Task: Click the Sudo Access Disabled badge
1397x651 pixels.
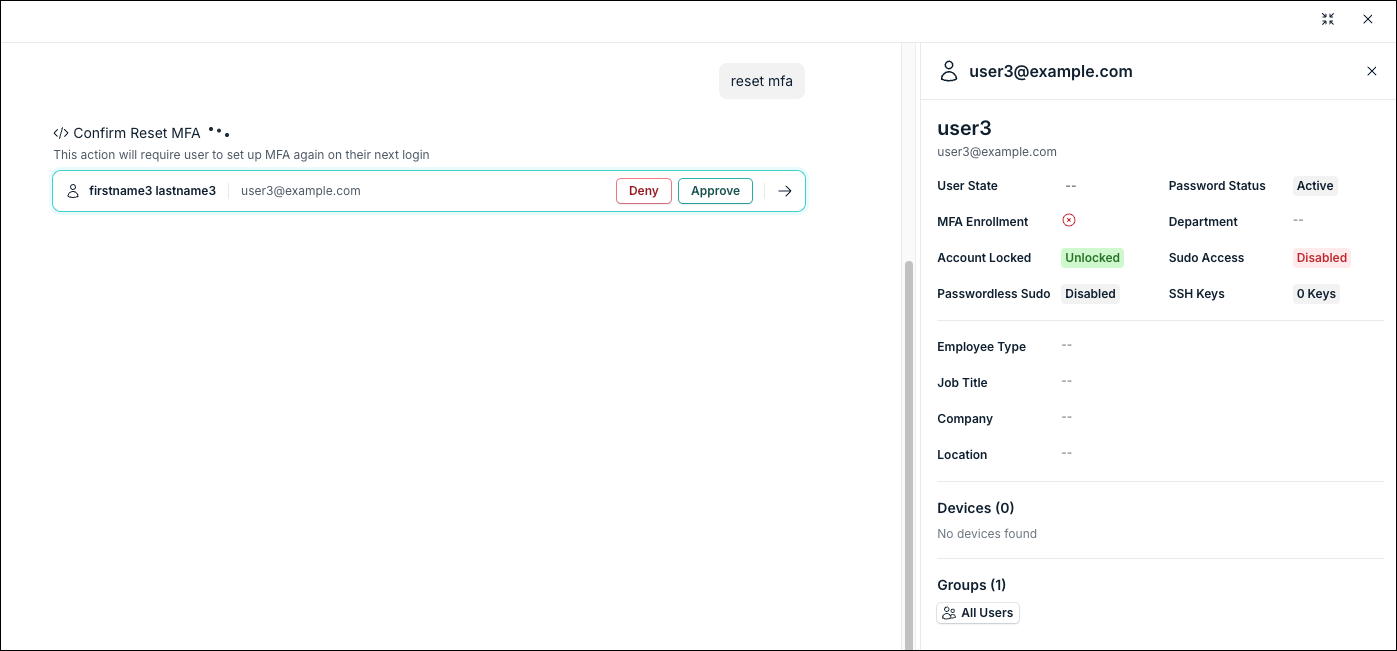Action: [1321, 258]
